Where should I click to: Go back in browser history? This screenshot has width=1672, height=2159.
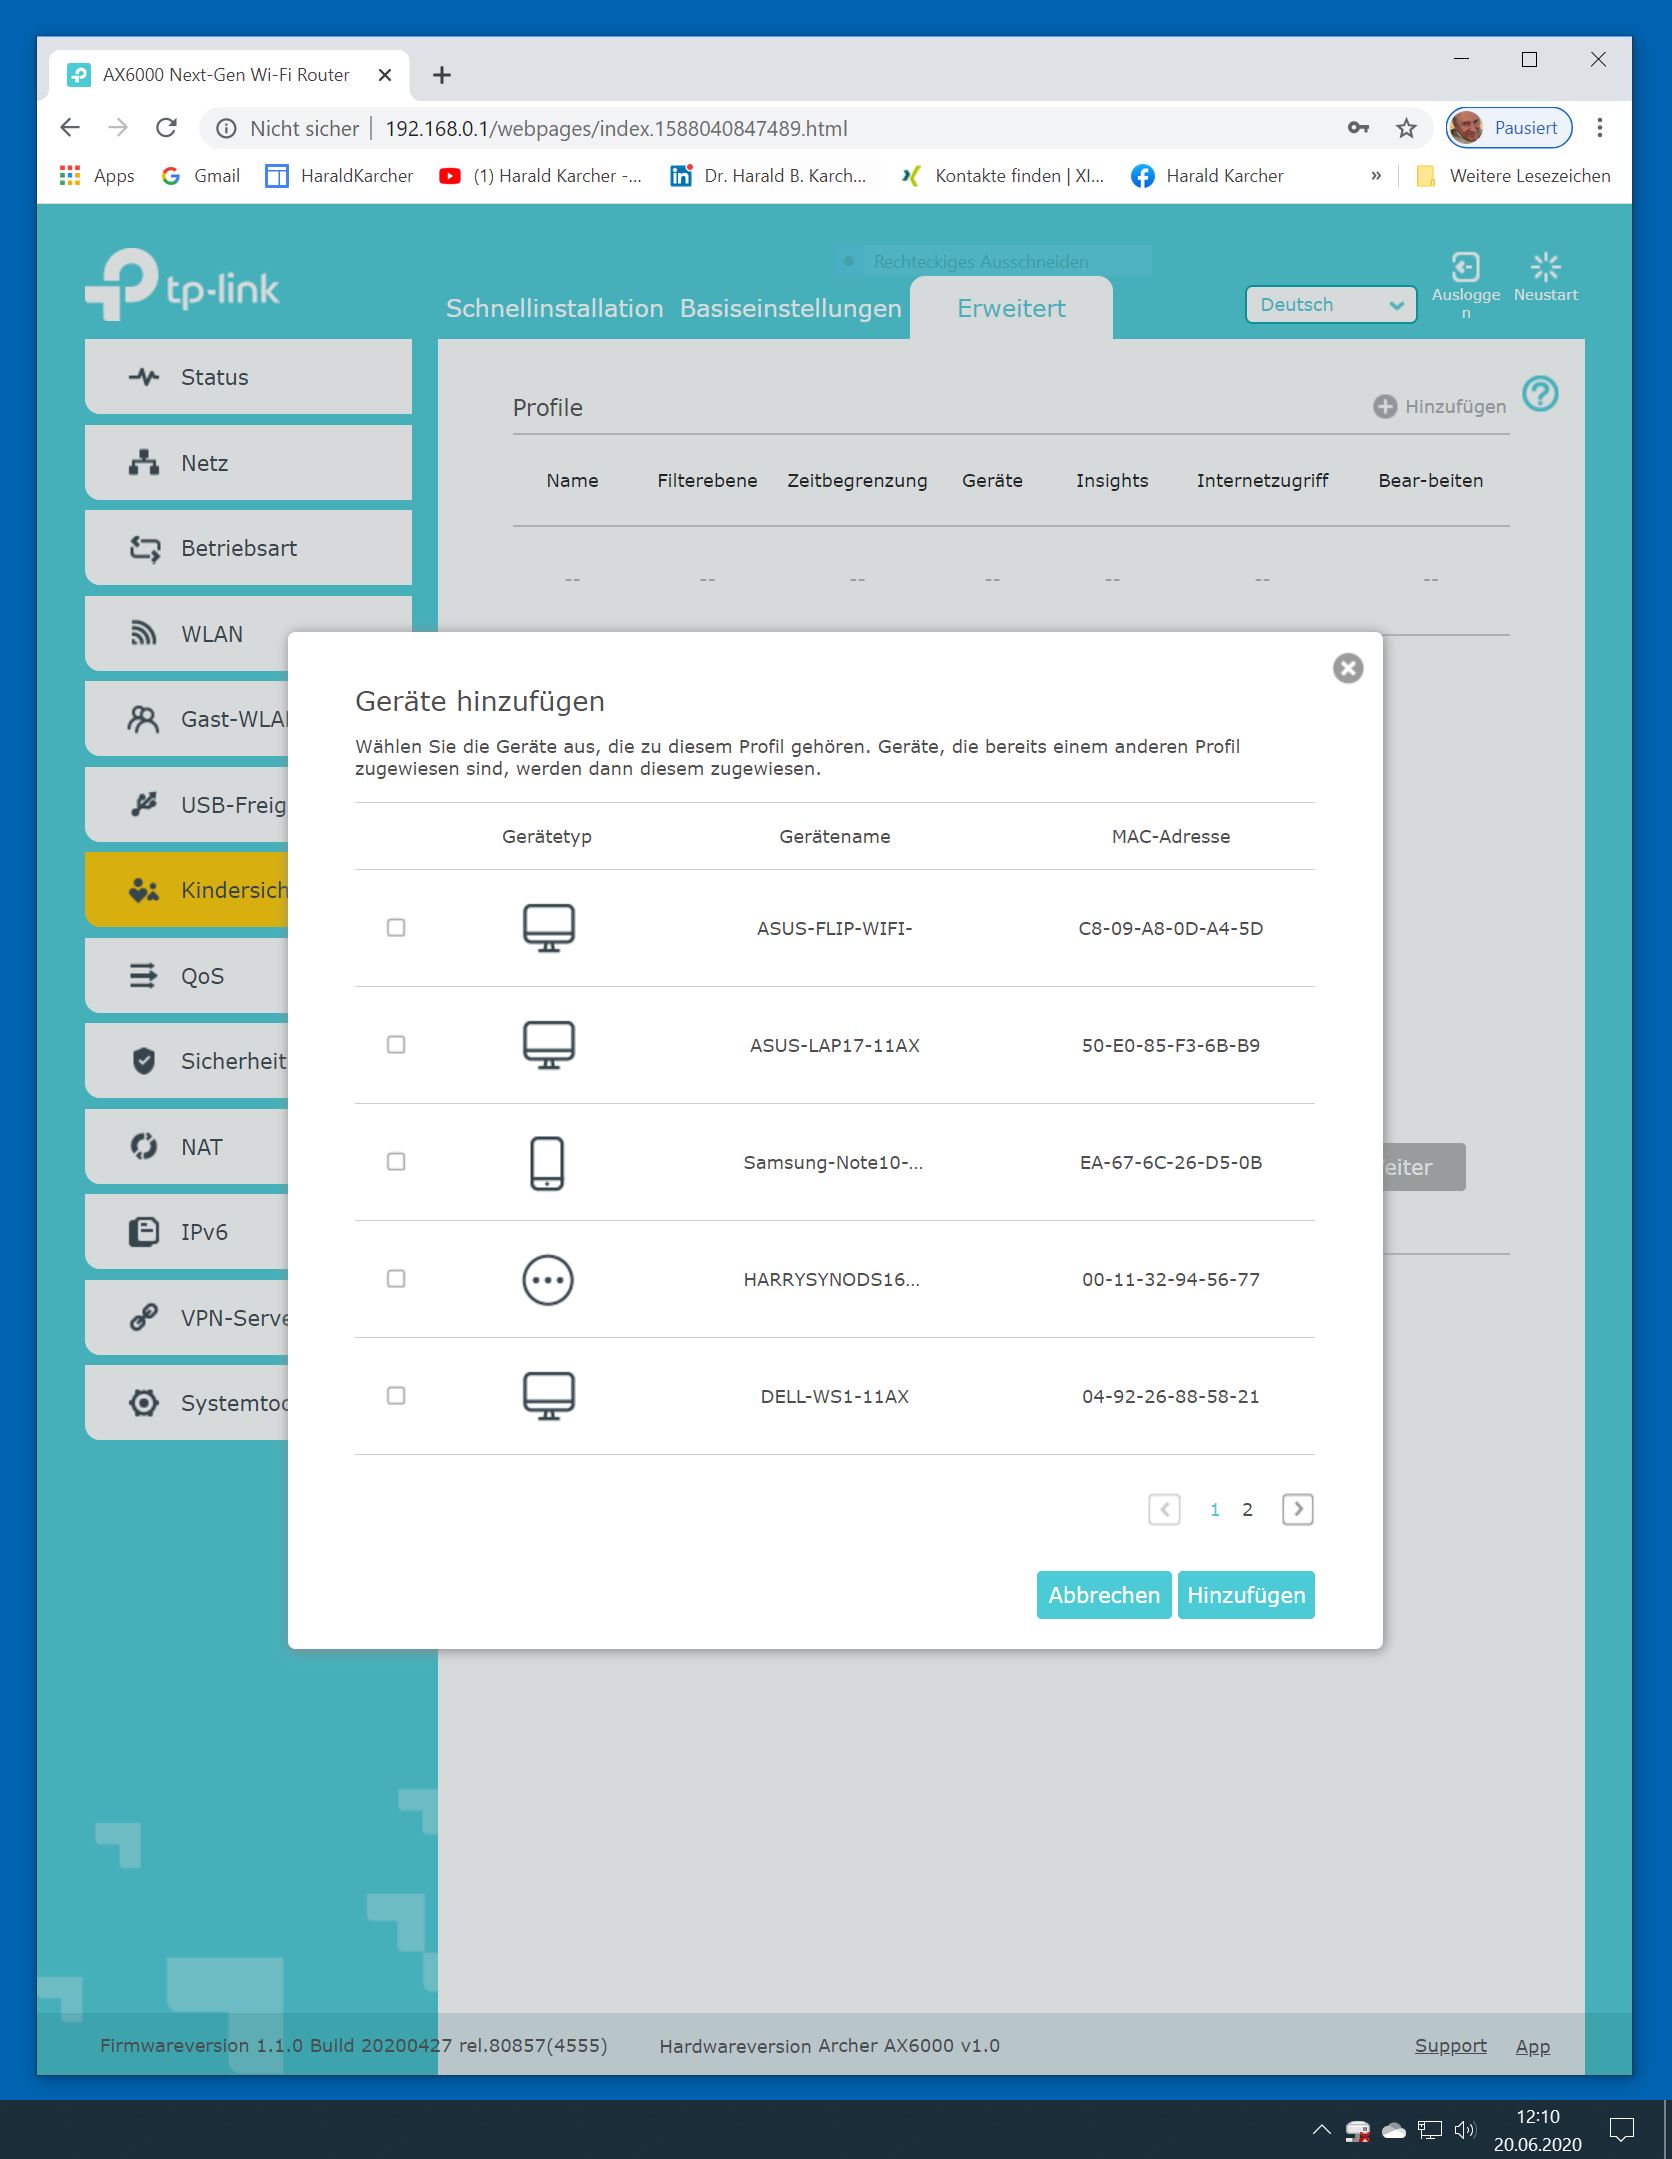(70, 128)
